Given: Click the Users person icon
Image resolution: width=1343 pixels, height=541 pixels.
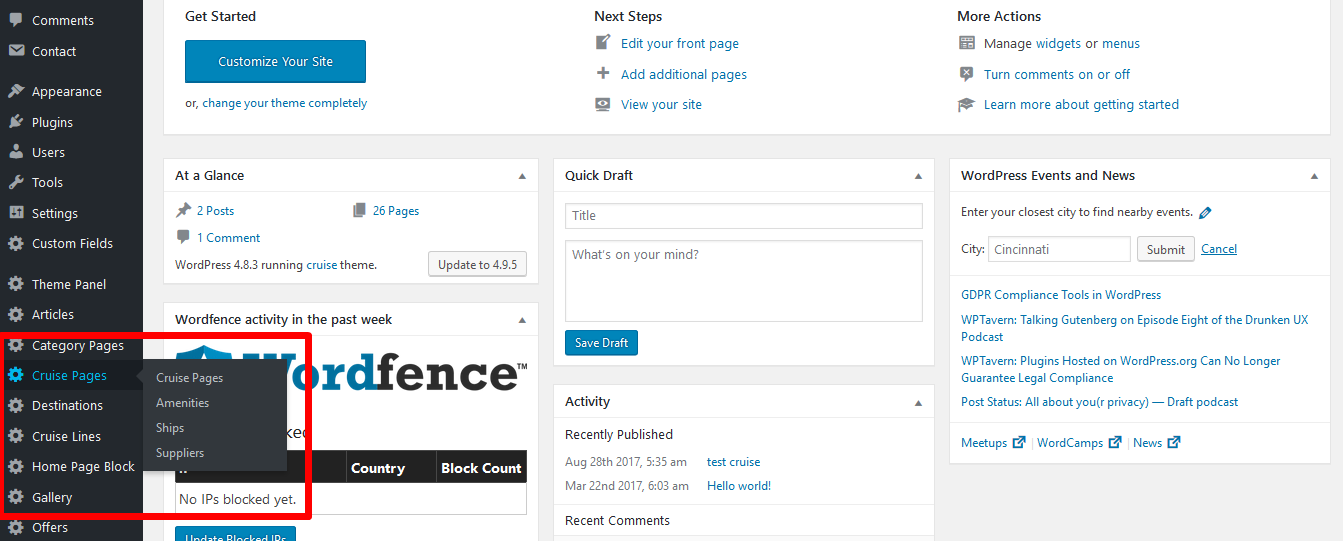Looking at the screenshot, I should click(x=16, y=152).
